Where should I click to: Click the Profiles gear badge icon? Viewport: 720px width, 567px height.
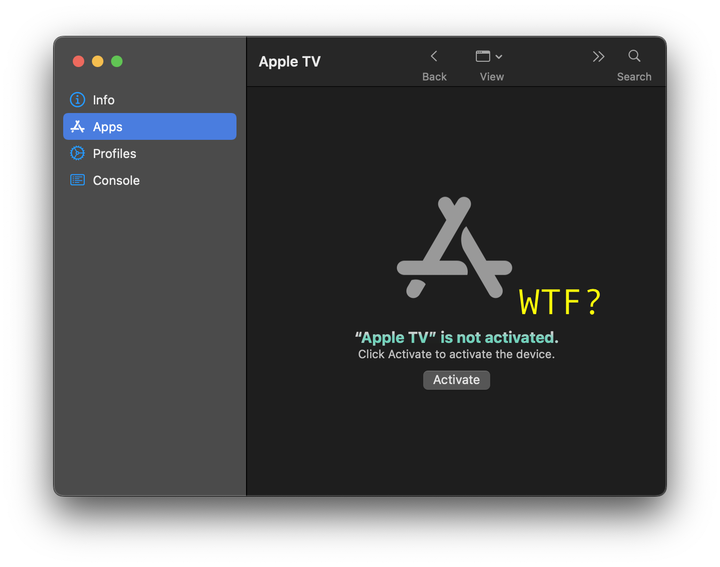[77, 153]
